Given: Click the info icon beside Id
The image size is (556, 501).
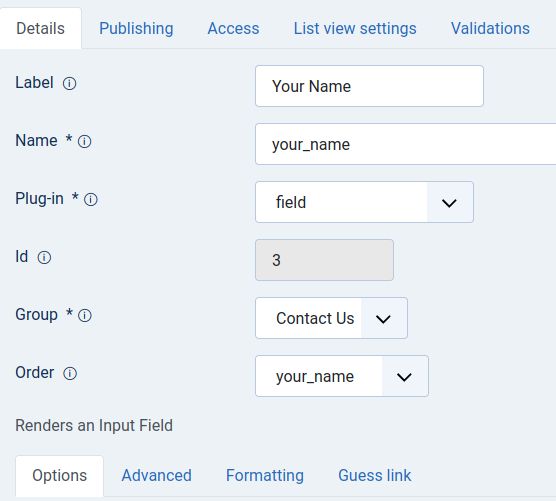Looking at the screenshot, I should [44, 257].
